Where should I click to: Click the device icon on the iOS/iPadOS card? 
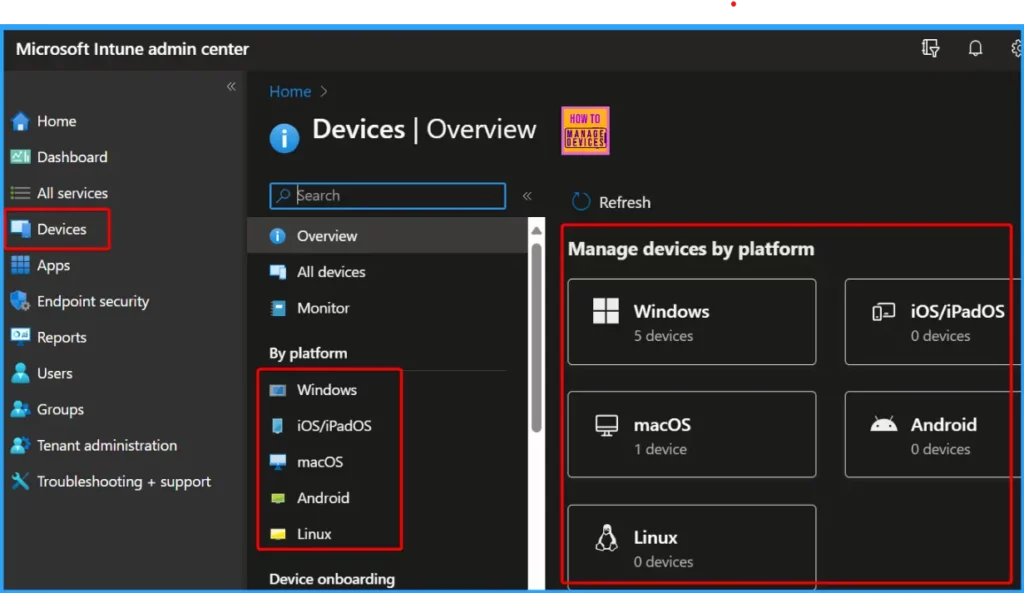click(884, 312)
